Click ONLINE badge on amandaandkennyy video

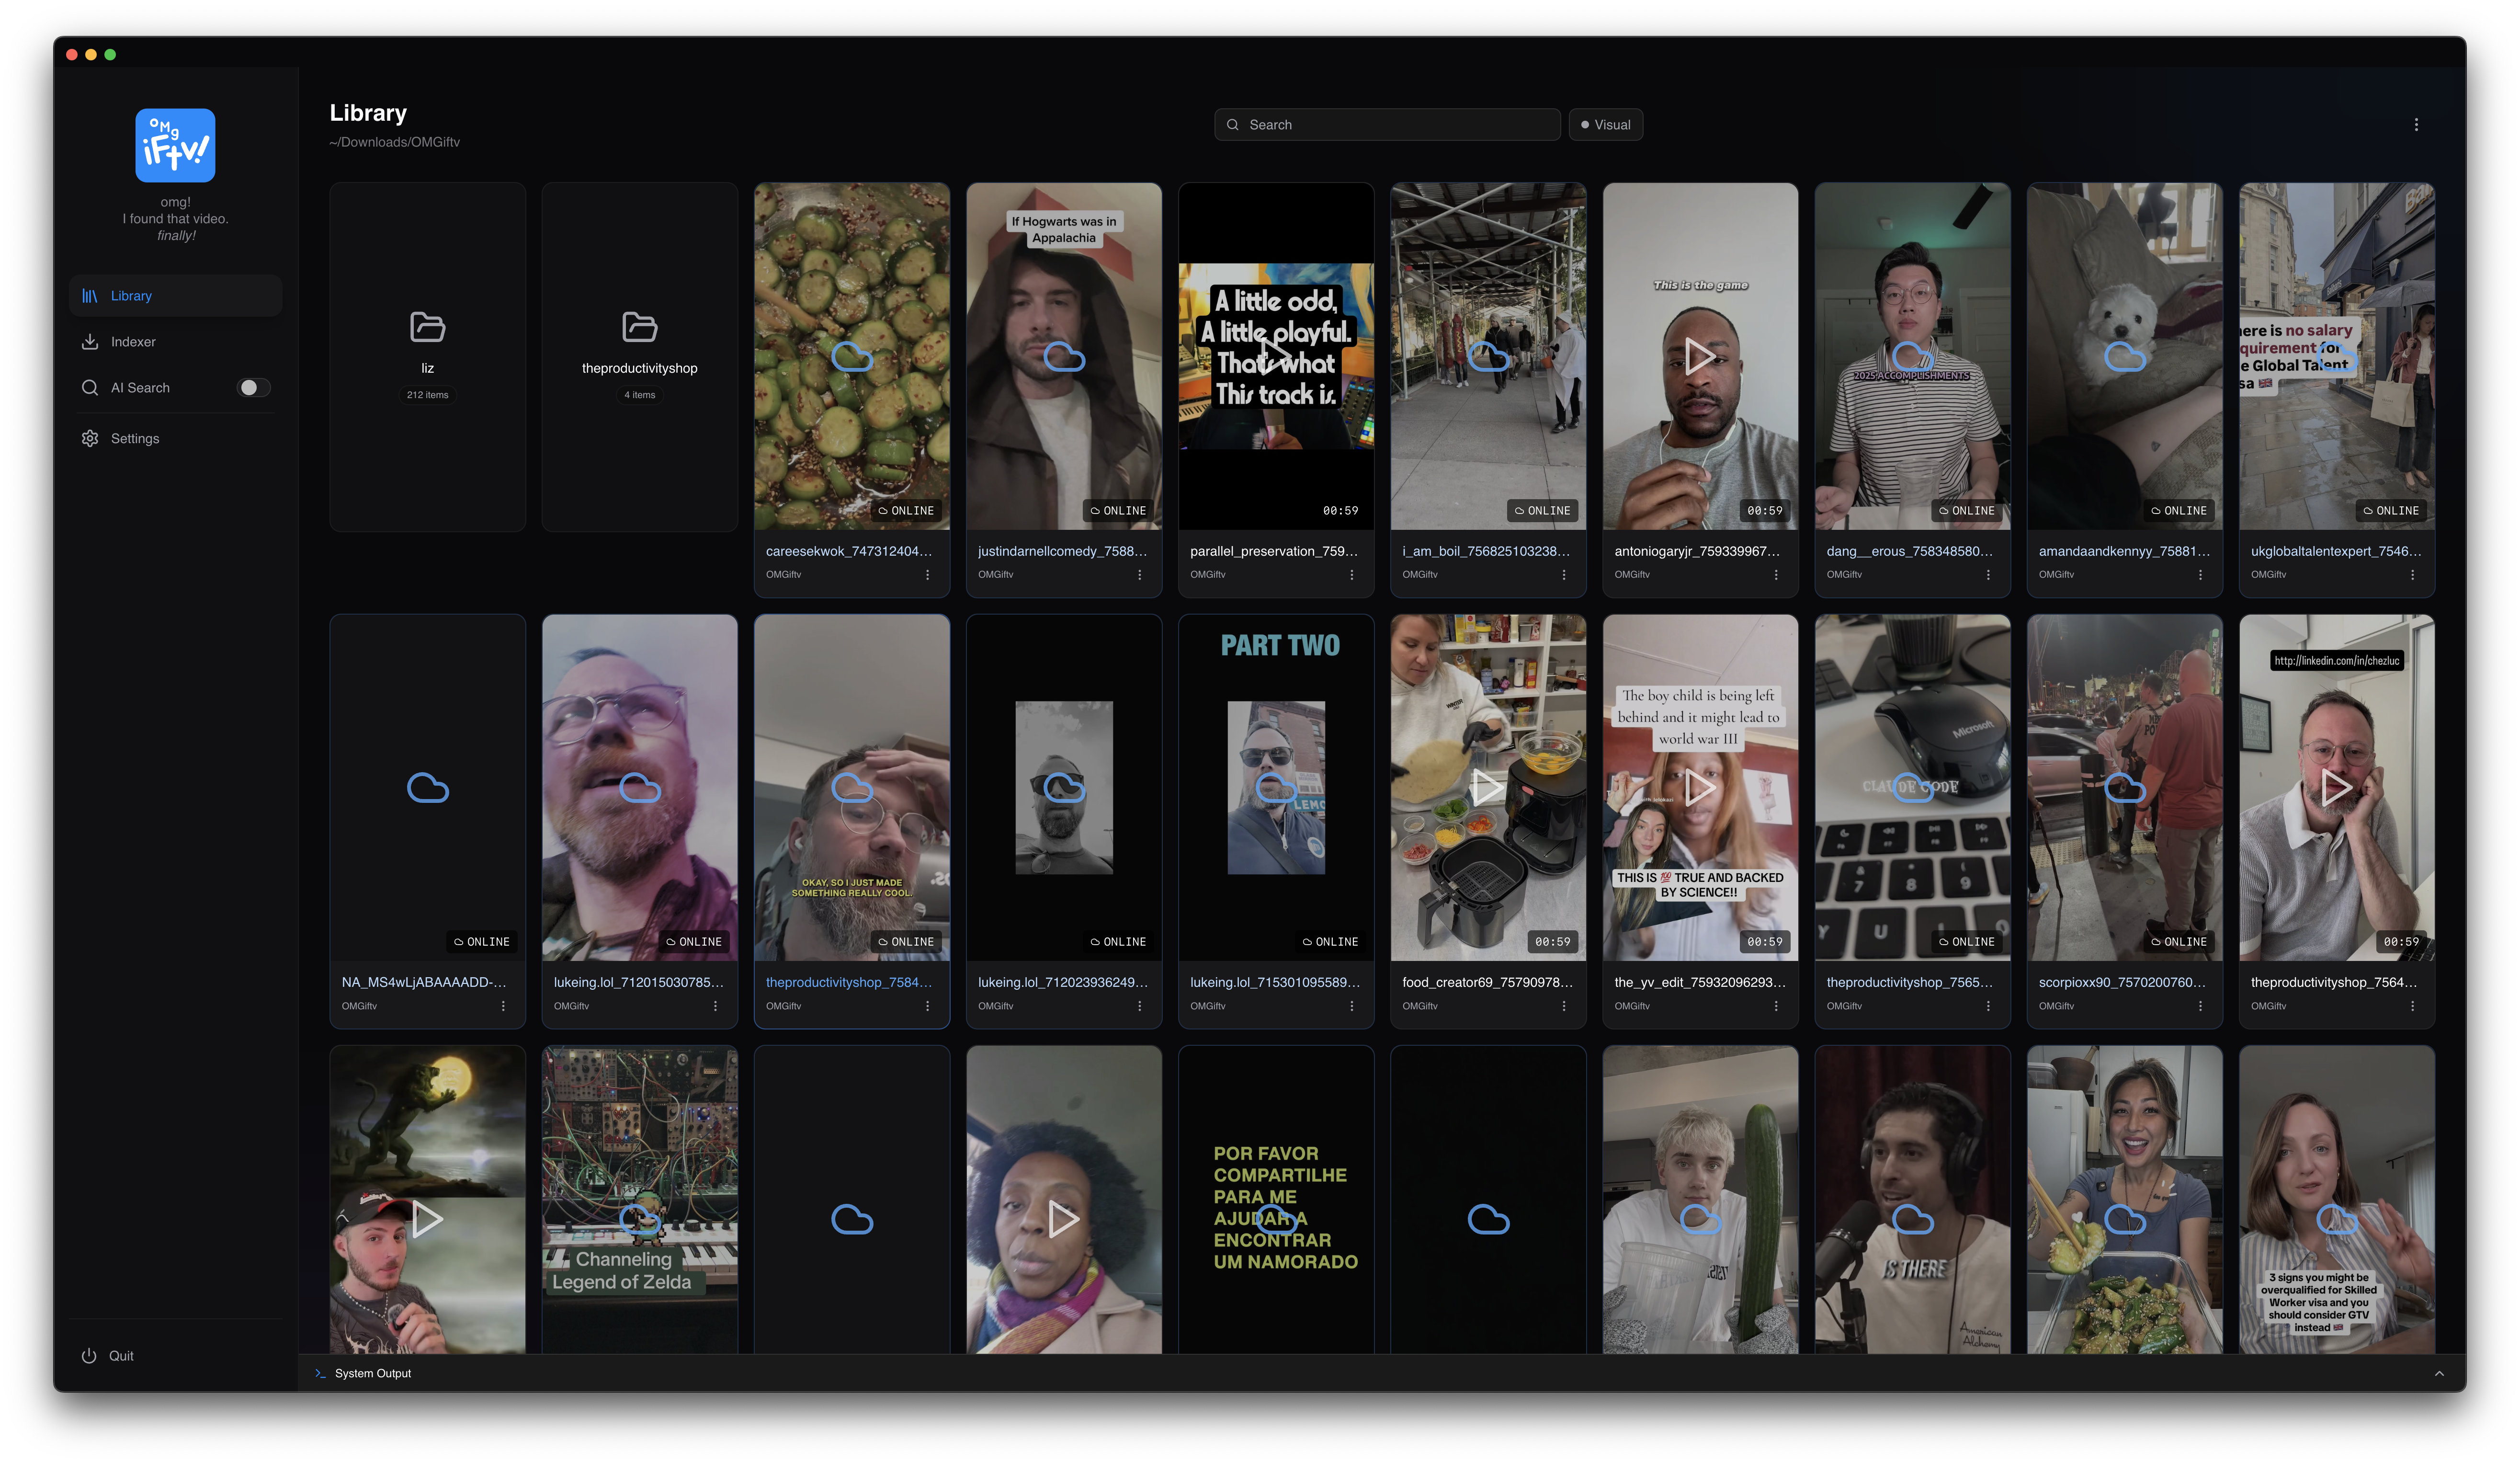(x=2178, y=511)
